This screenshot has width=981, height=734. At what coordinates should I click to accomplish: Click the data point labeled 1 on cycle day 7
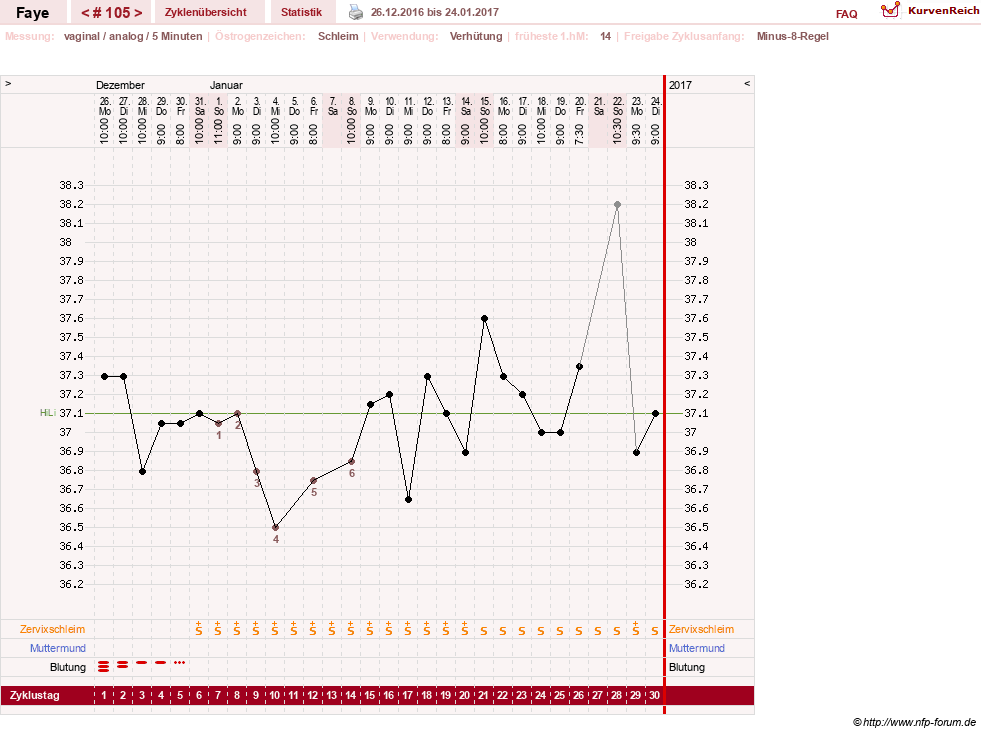pyautogui.click(x=218, y=424)
